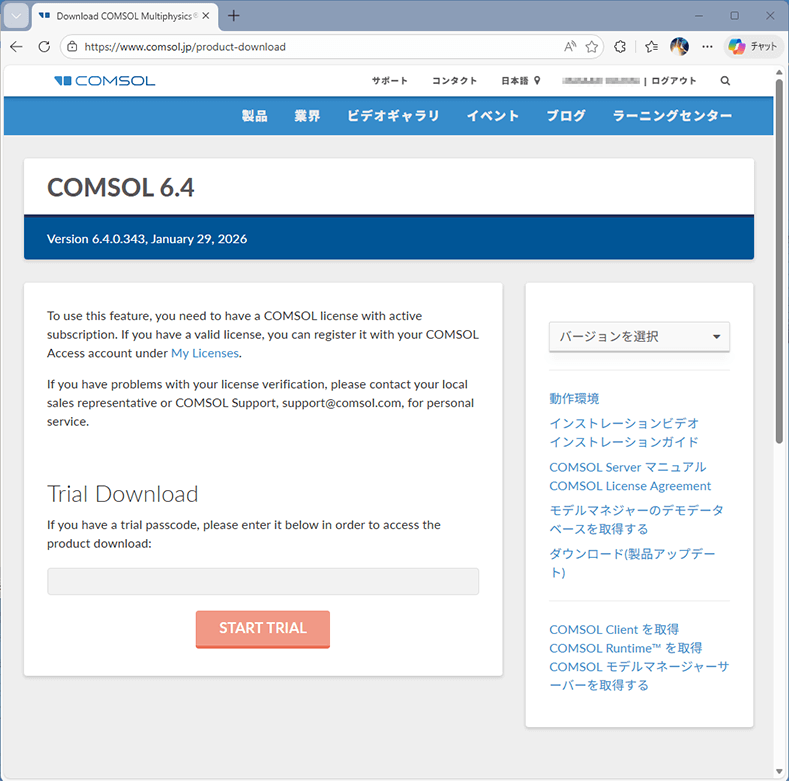This screenshot has height=781, width=789.
Task: Click the browser back arrow
Action: (16, 47)
